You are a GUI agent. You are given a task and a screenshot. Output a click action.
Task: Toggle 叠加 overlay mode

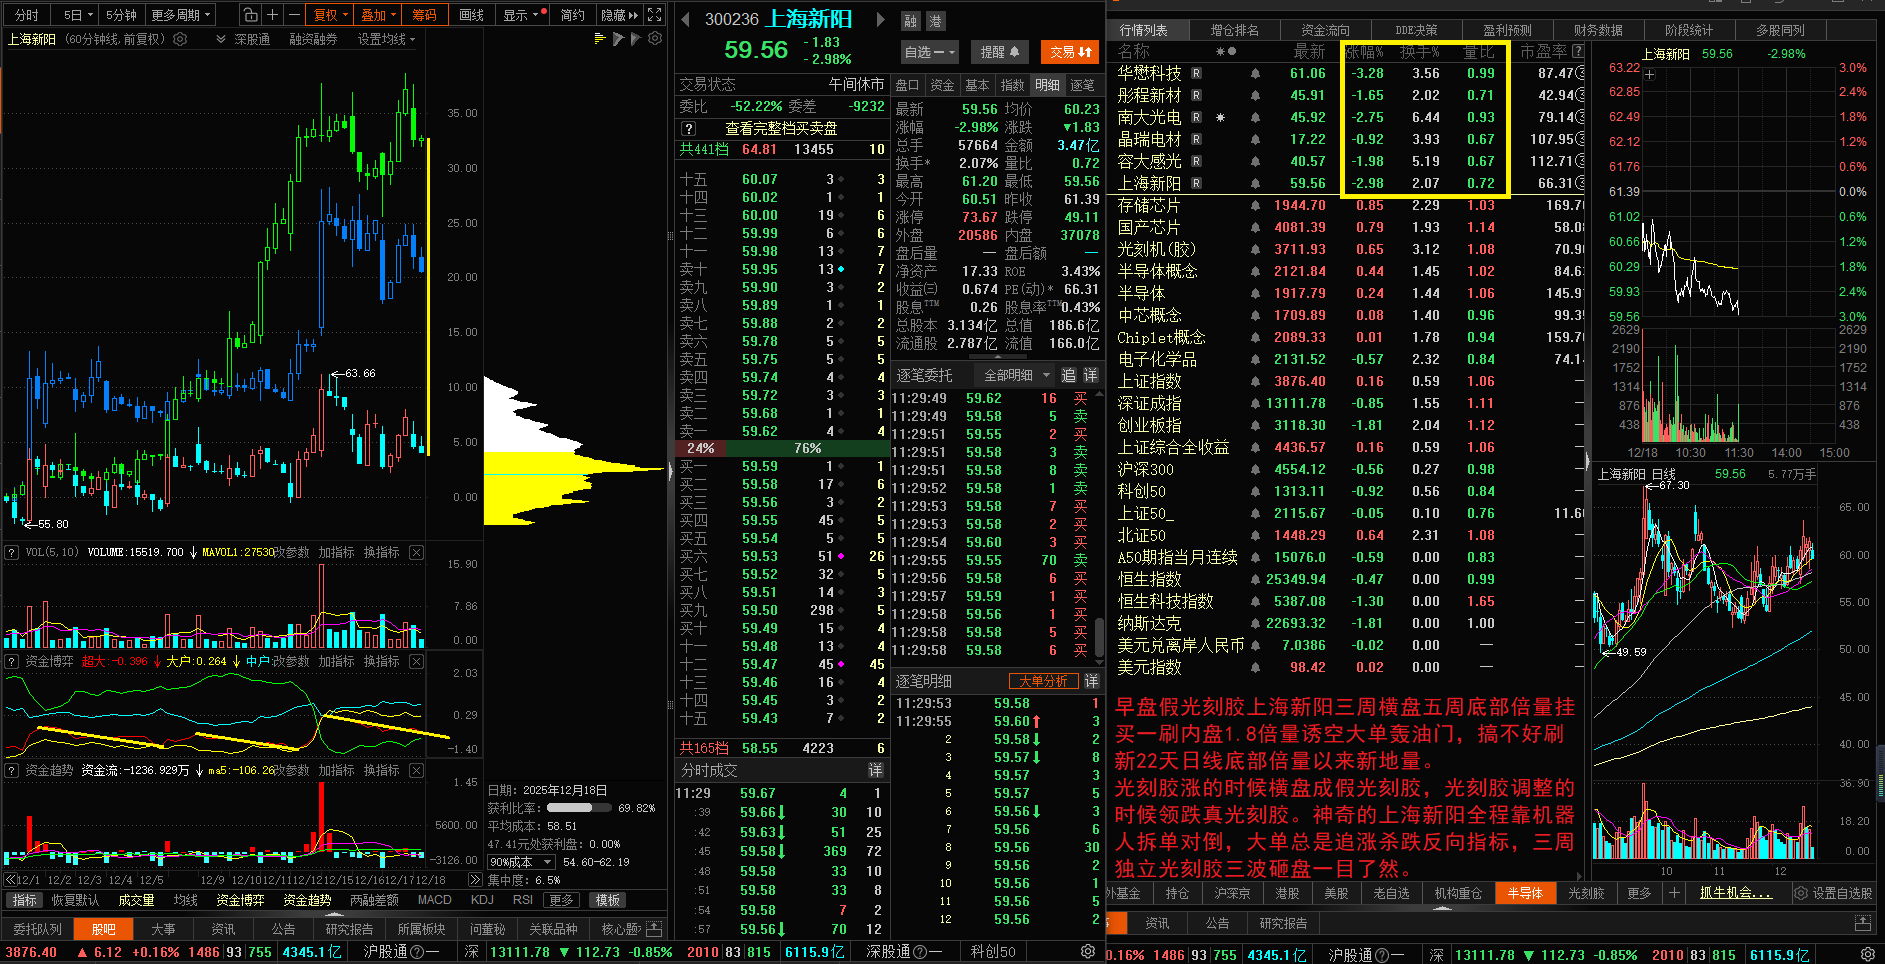(x=379, y=15)
